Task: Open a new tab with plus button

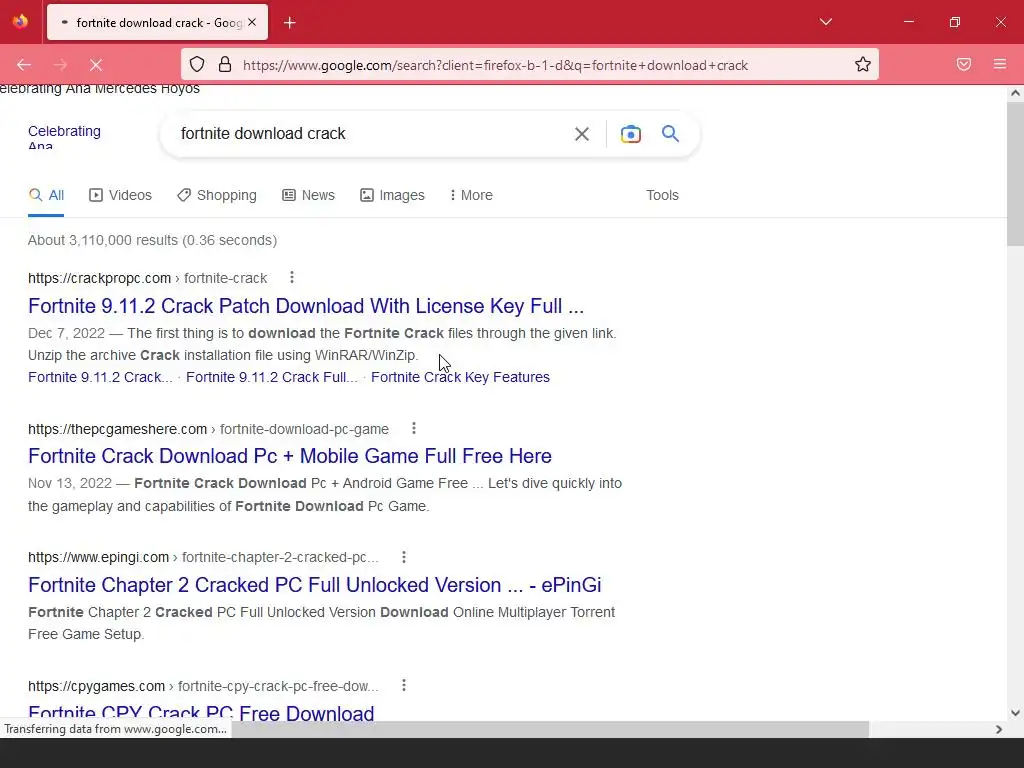Action: tap(290, 23)
